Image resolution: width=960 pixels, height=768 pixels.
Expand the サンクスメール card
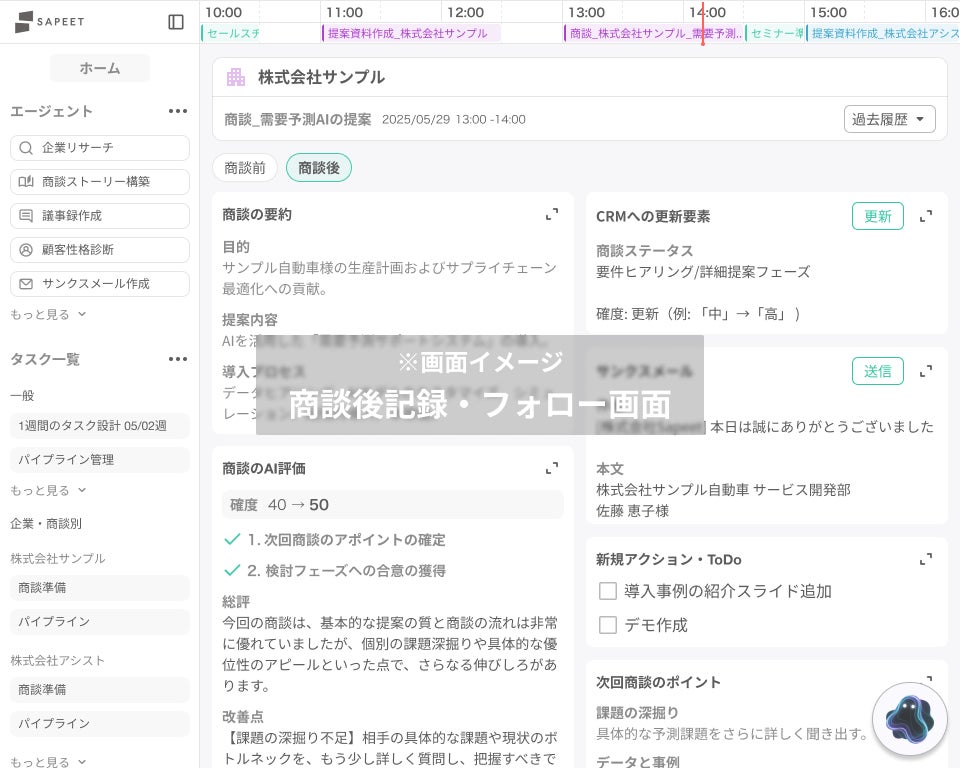coord(926,371)
